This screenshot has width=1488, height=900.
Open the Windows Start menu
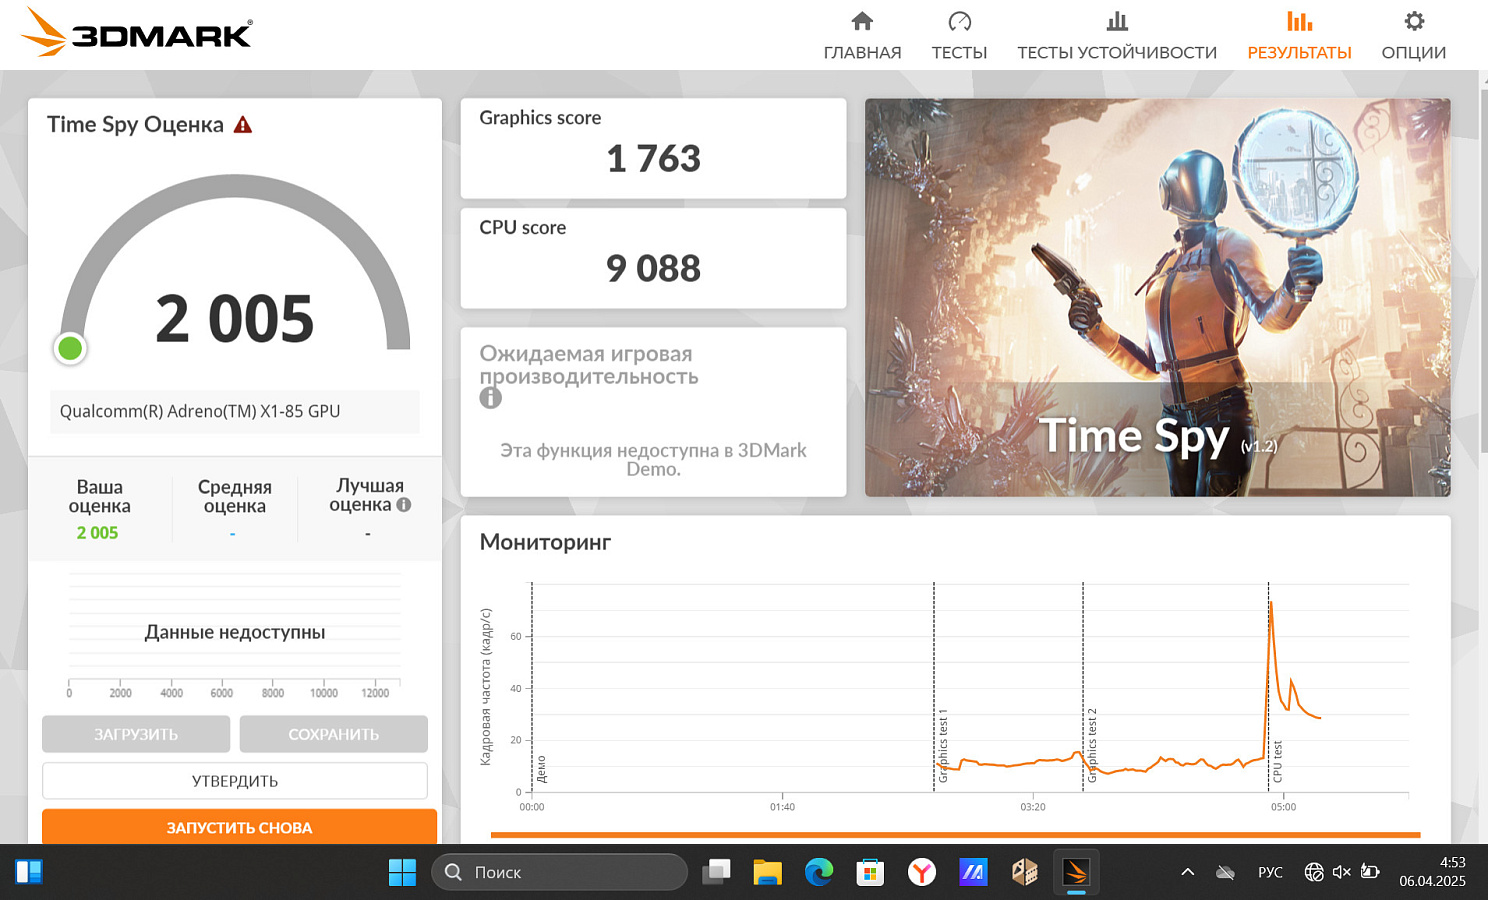point(402,872)
